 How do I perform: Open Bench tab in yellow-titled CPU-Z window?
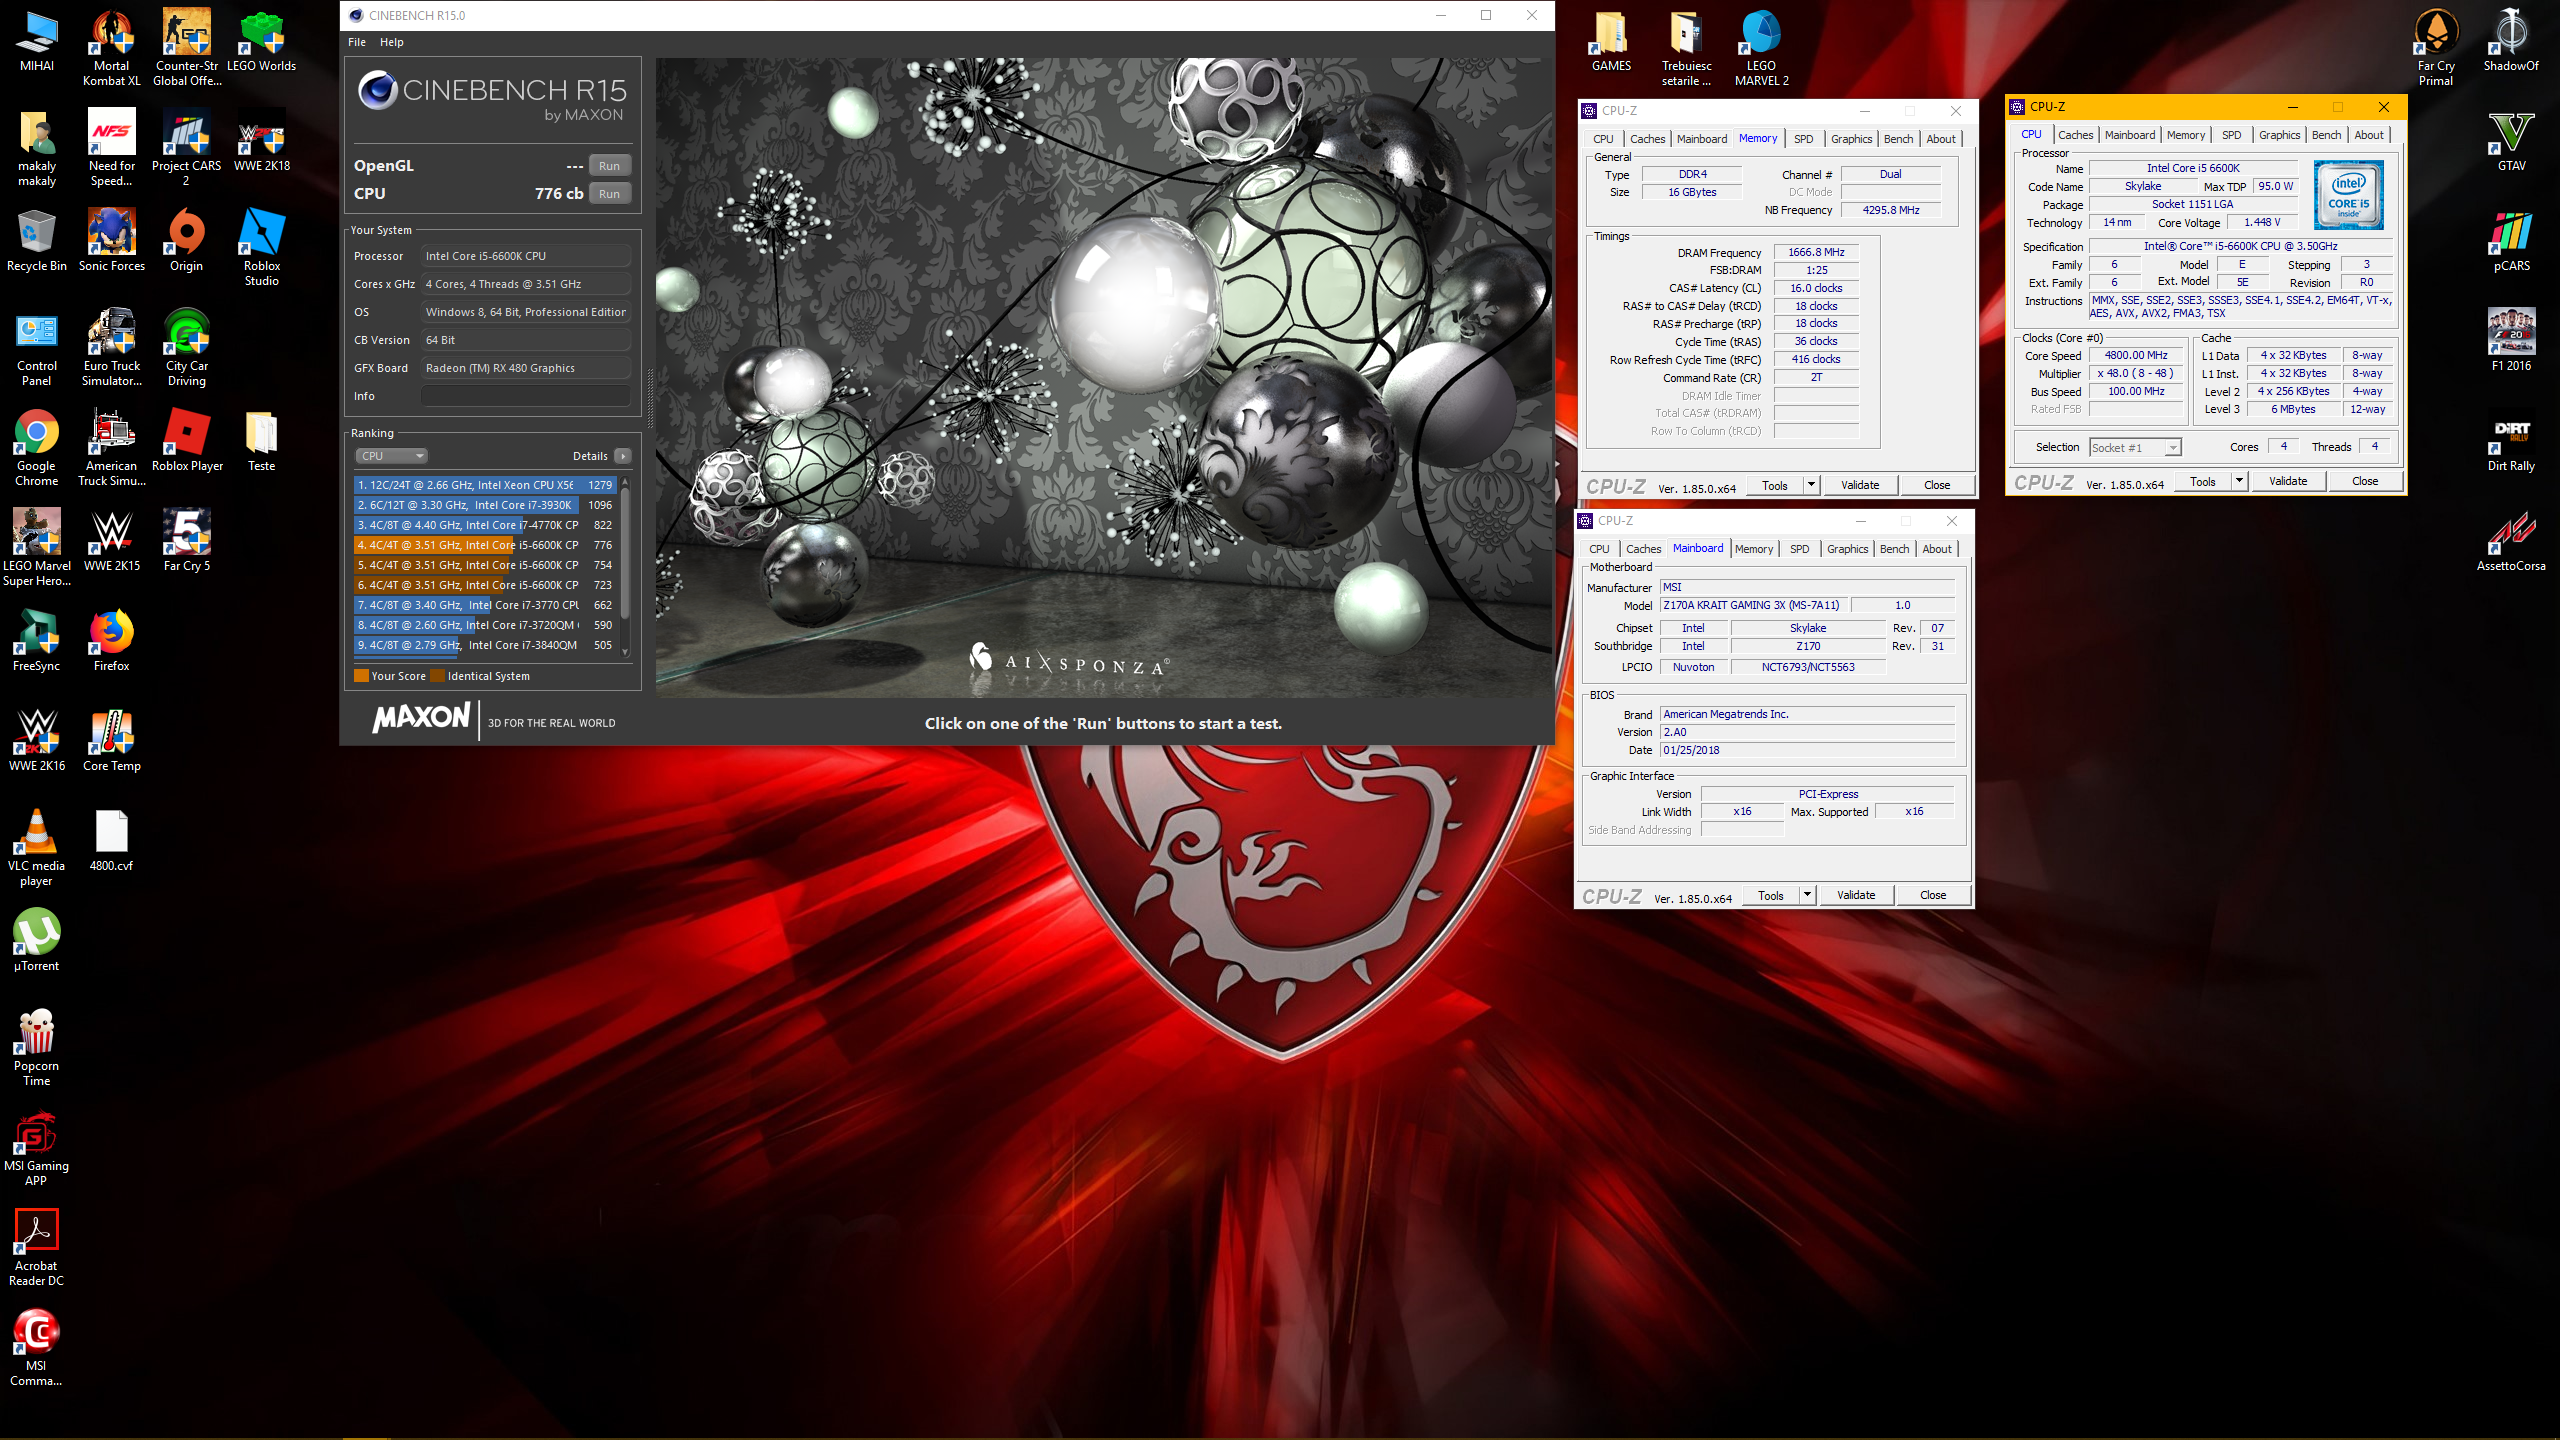[x=2326, y=135]
